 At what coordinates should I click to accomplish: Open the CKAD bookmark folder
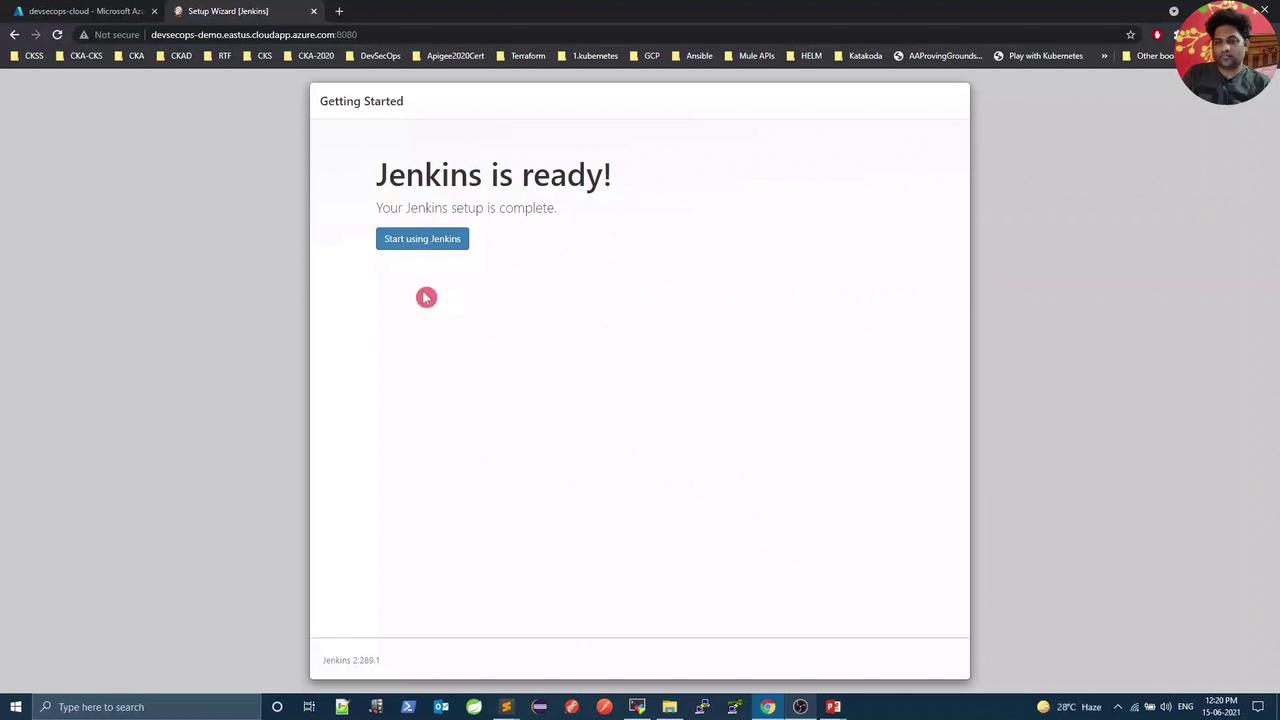pos(174,56)
